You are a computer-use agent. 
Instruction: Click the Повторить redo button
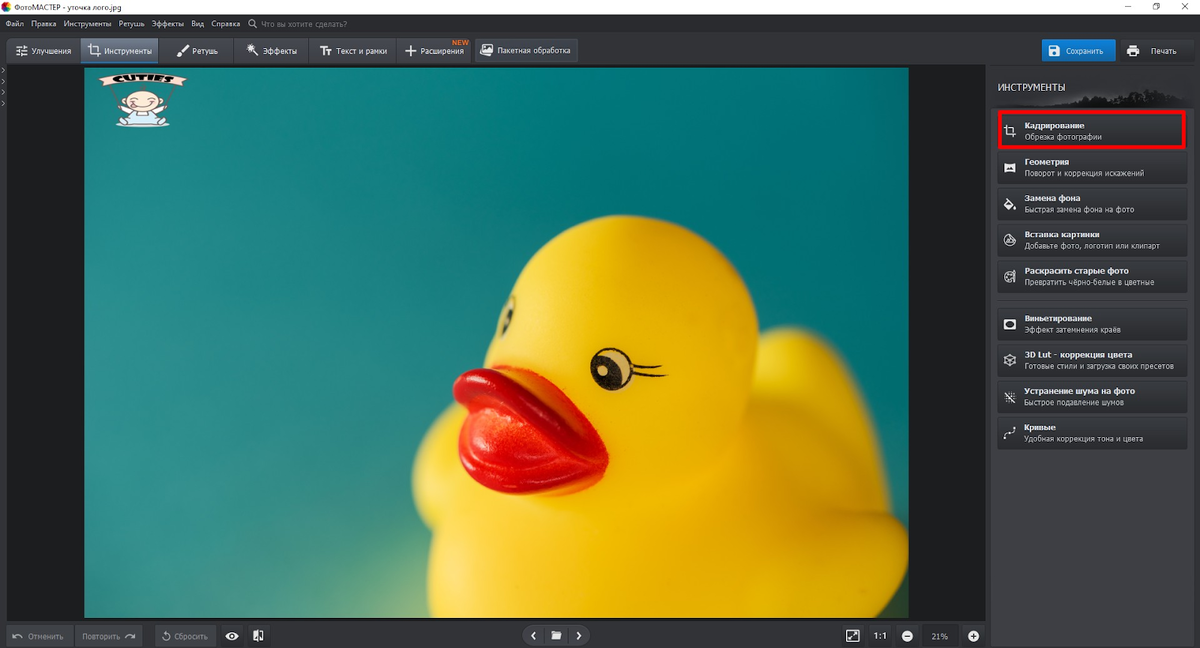pyautogui.click(x=108, y=636)
